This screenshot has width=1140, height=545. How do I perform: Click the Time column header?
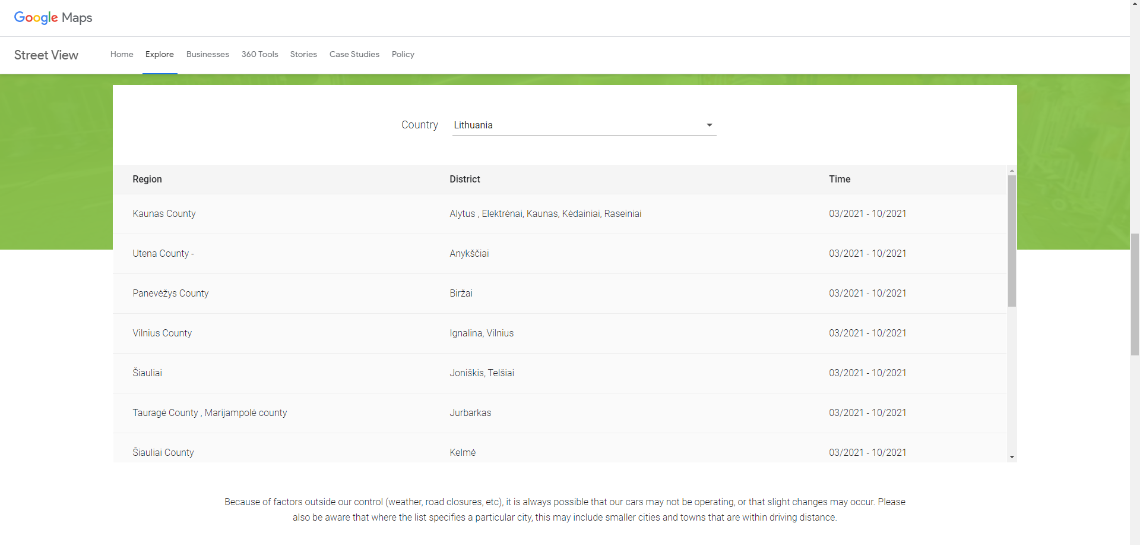click(839, 179)
